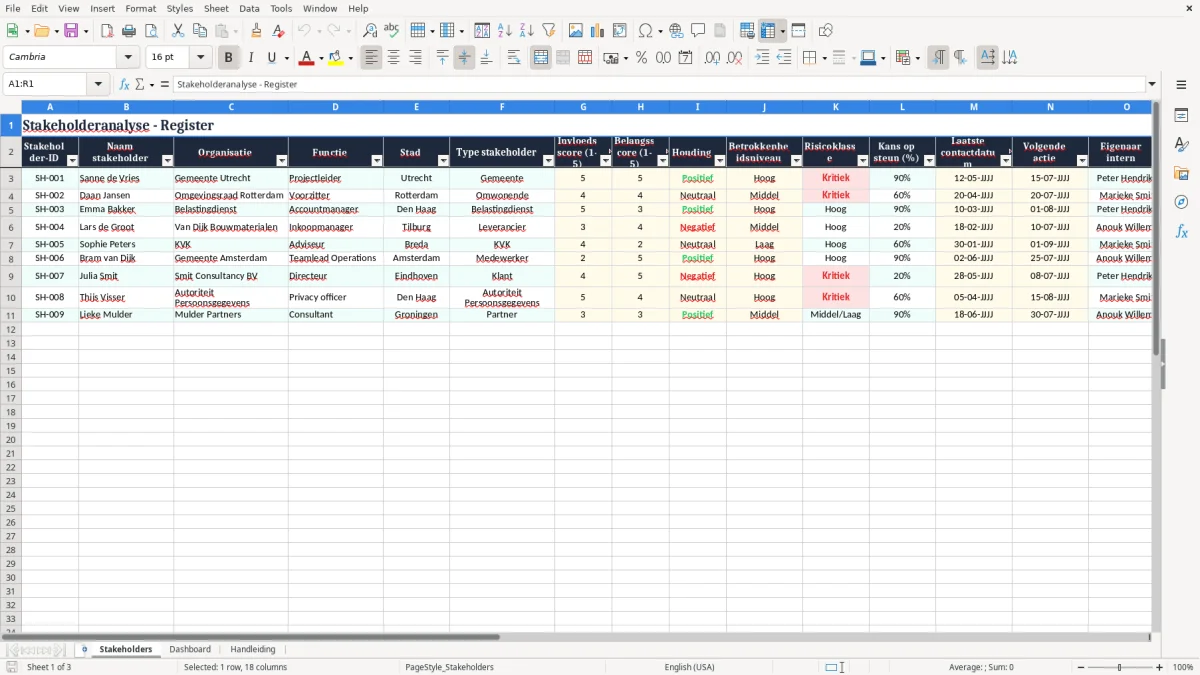Click the Draw Functions shapes icon
The height and width of the screenshot is (675, 1200).
pos(825,31)
